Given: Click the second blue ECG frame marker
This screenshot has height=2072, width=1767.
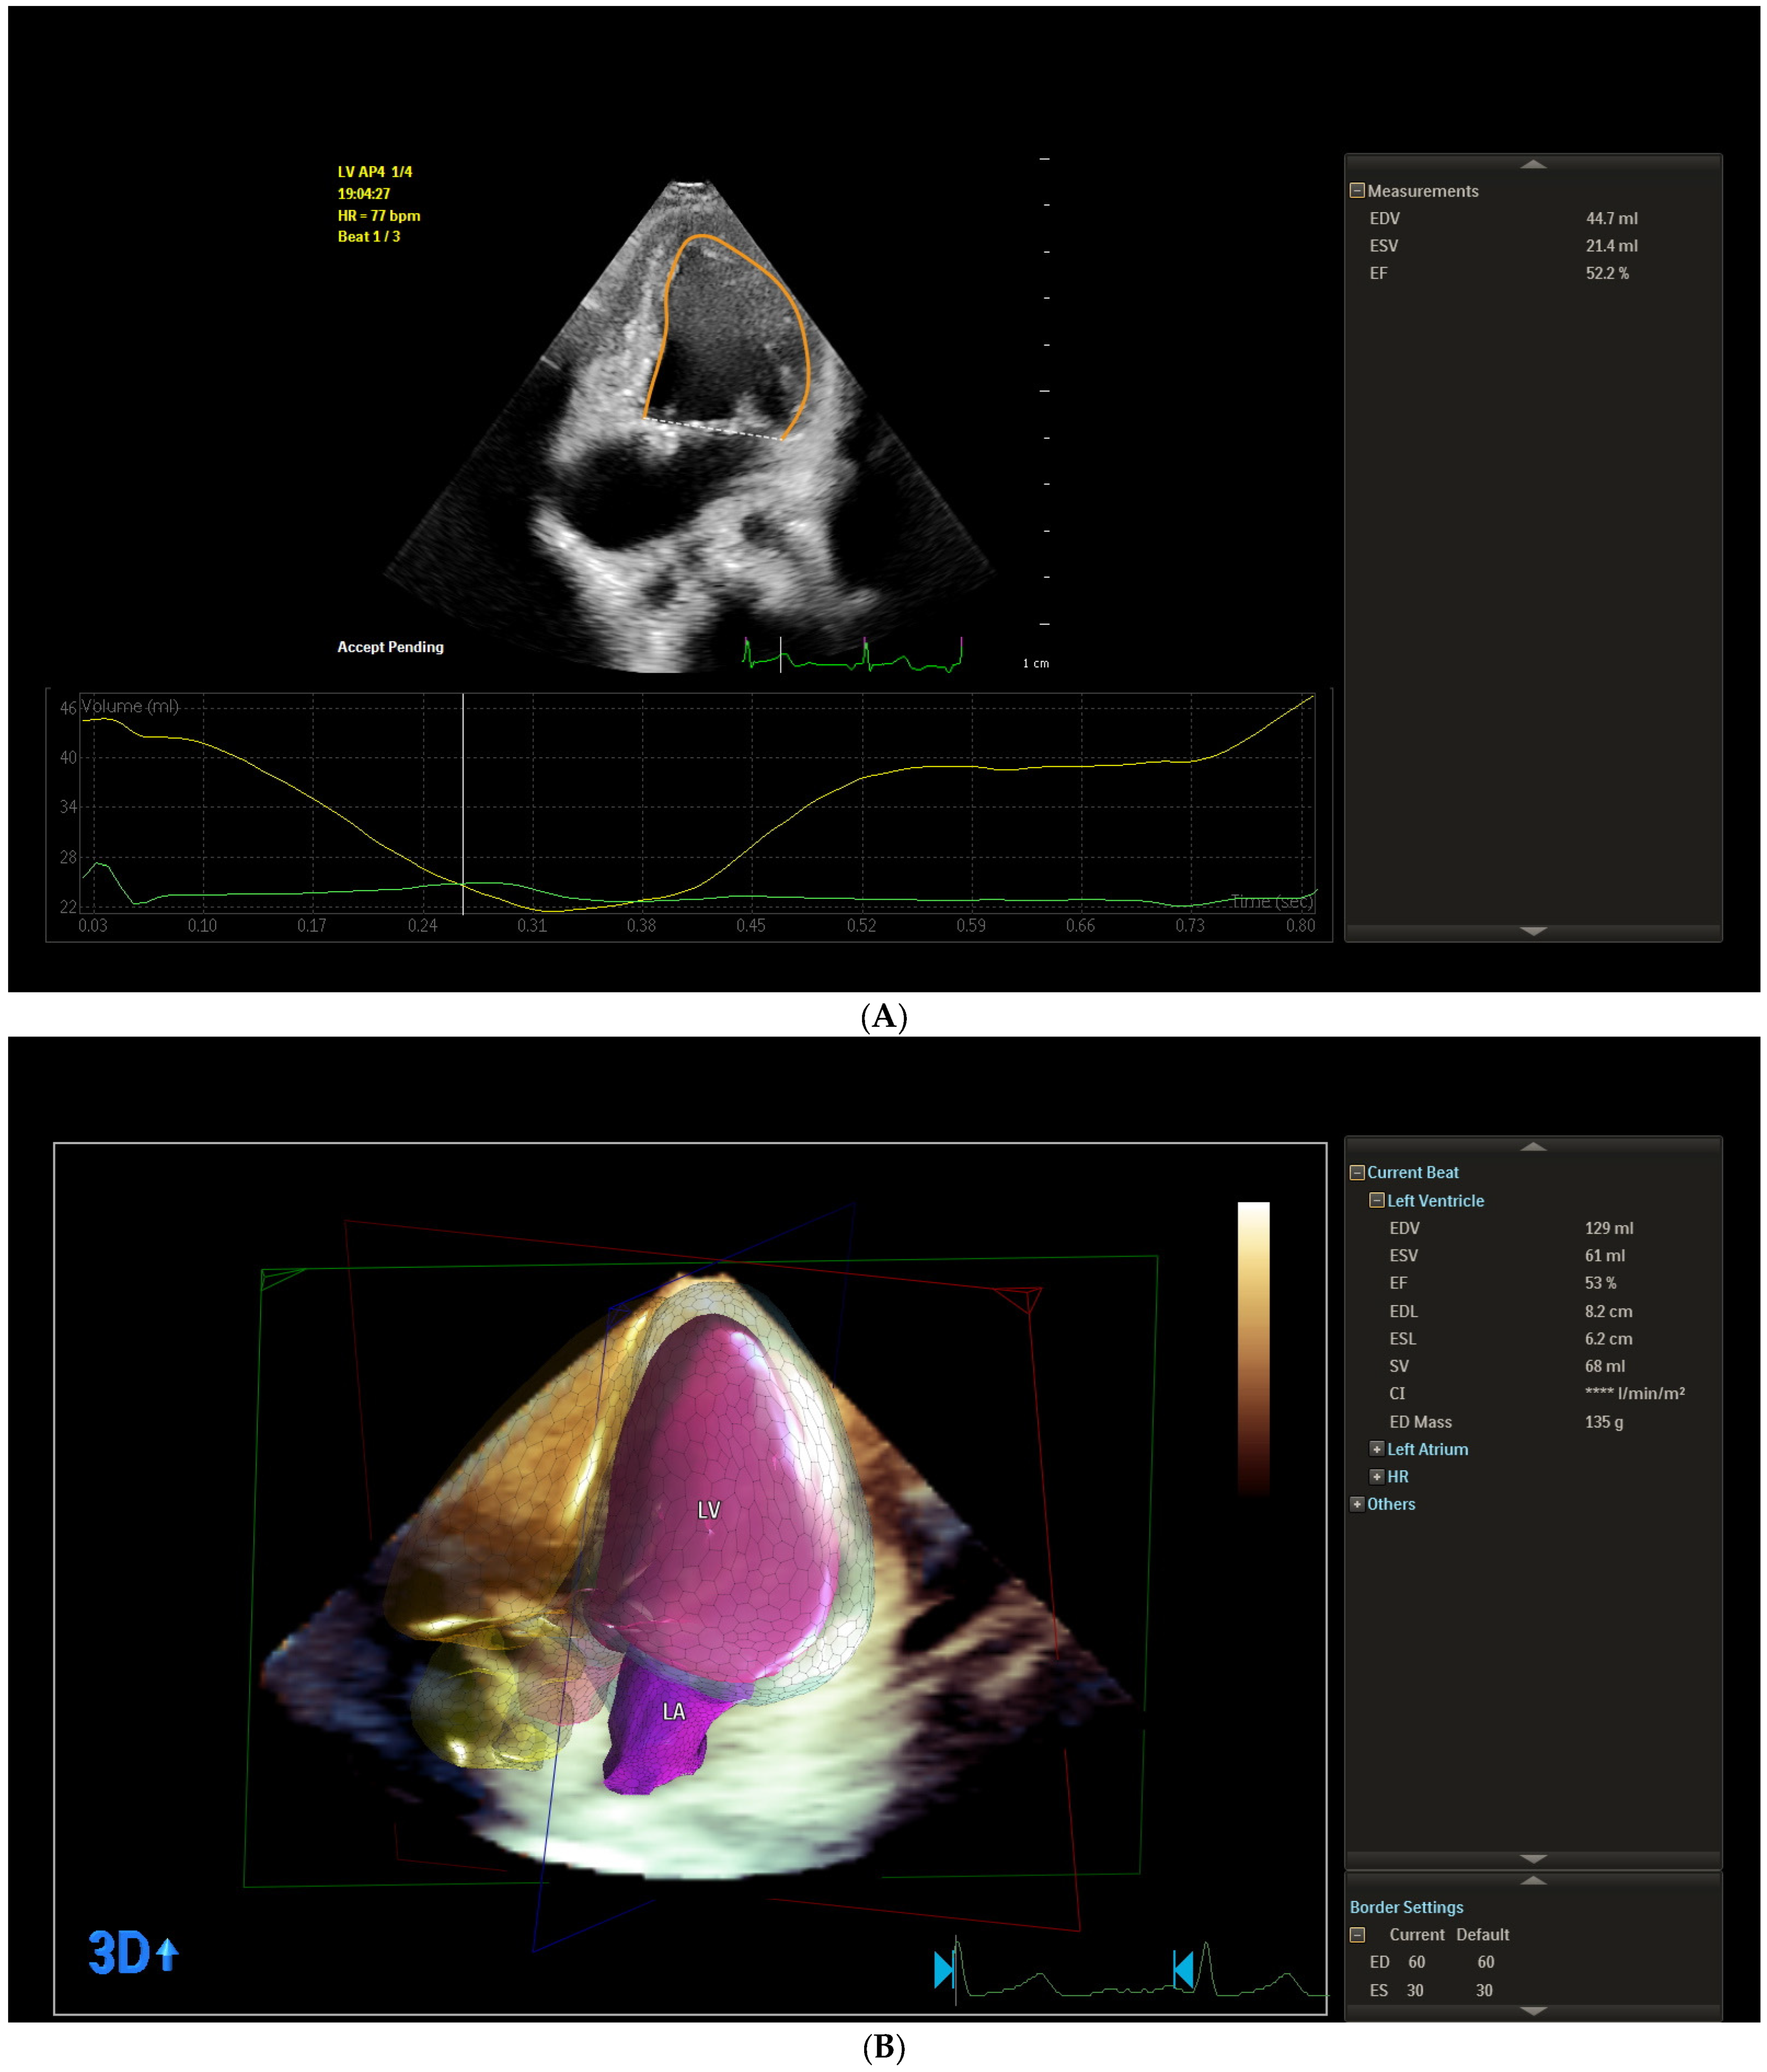Looking at the screenshot, I should coord(1183,1969).
